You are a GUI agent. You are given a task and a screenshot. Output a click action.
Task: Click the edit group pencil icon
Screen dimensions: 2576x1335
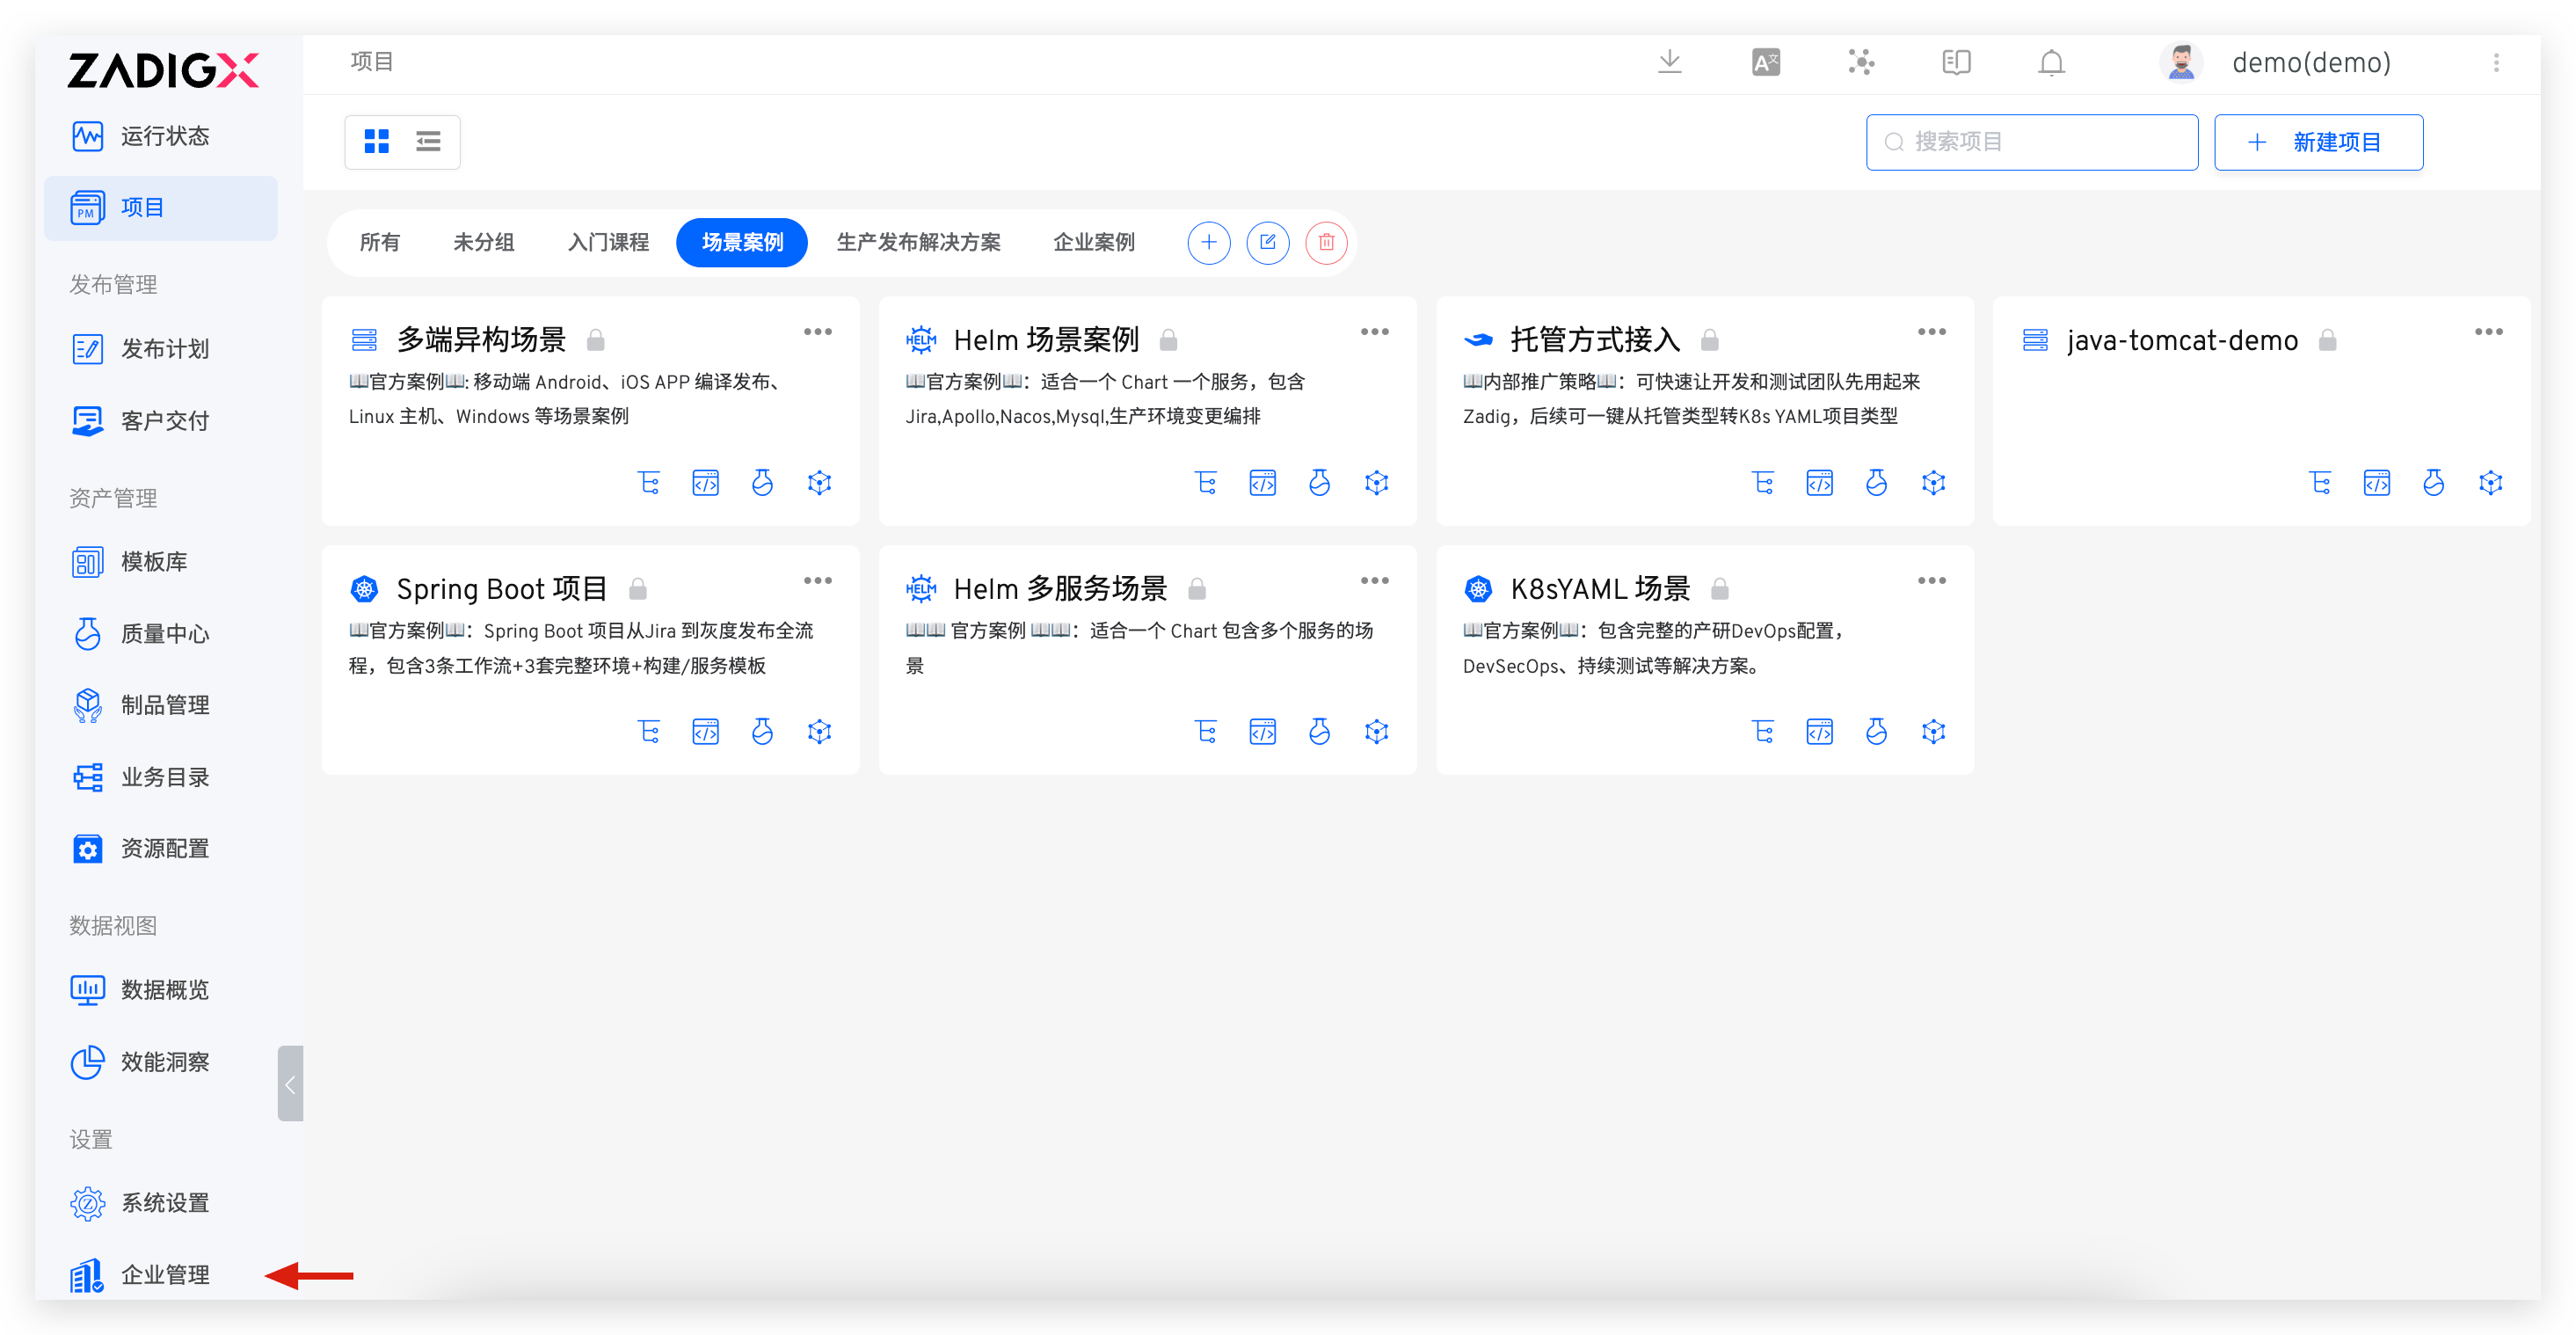(x=1267, y=242)
